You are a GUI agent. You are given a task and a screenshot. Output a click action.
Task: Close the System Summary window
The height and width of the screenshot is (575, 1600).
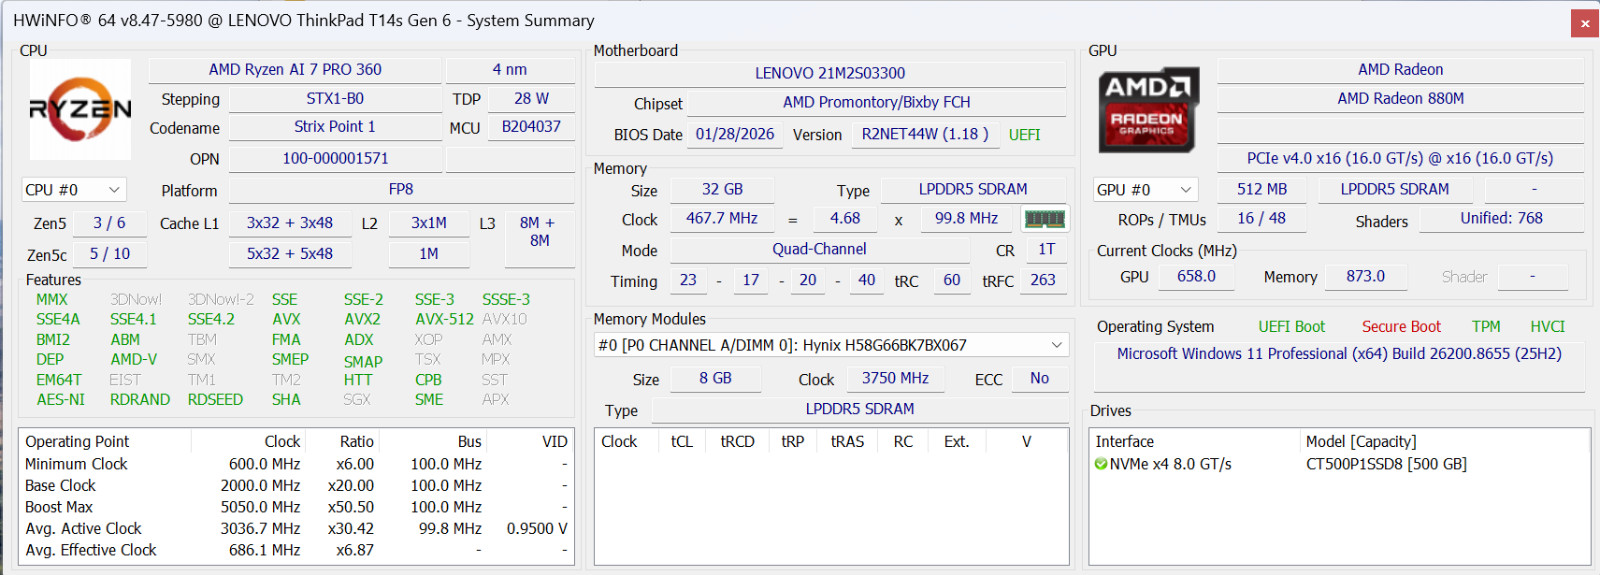(1584, 22)
